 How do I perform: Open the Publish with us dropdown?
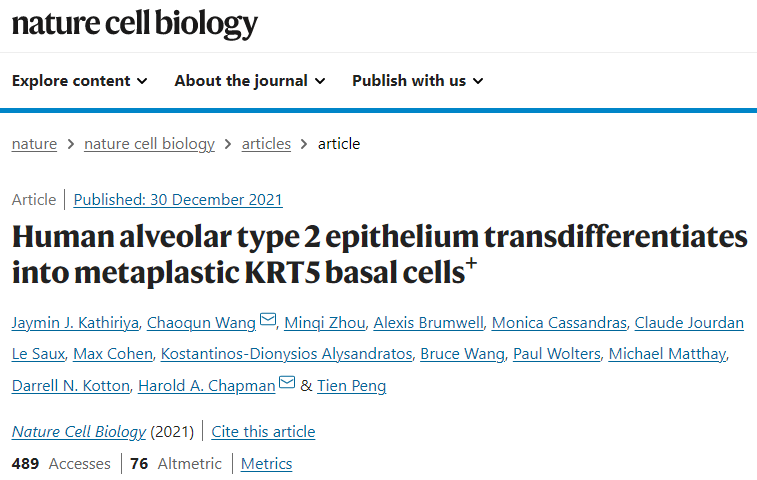point(418,81)
